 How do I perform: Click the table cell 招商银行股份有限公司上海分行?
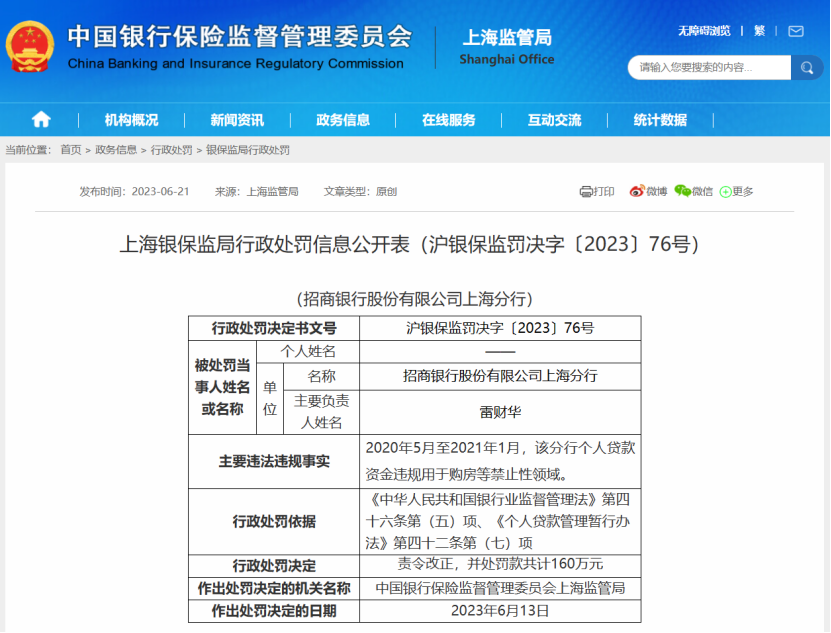[x=500, y=376]
